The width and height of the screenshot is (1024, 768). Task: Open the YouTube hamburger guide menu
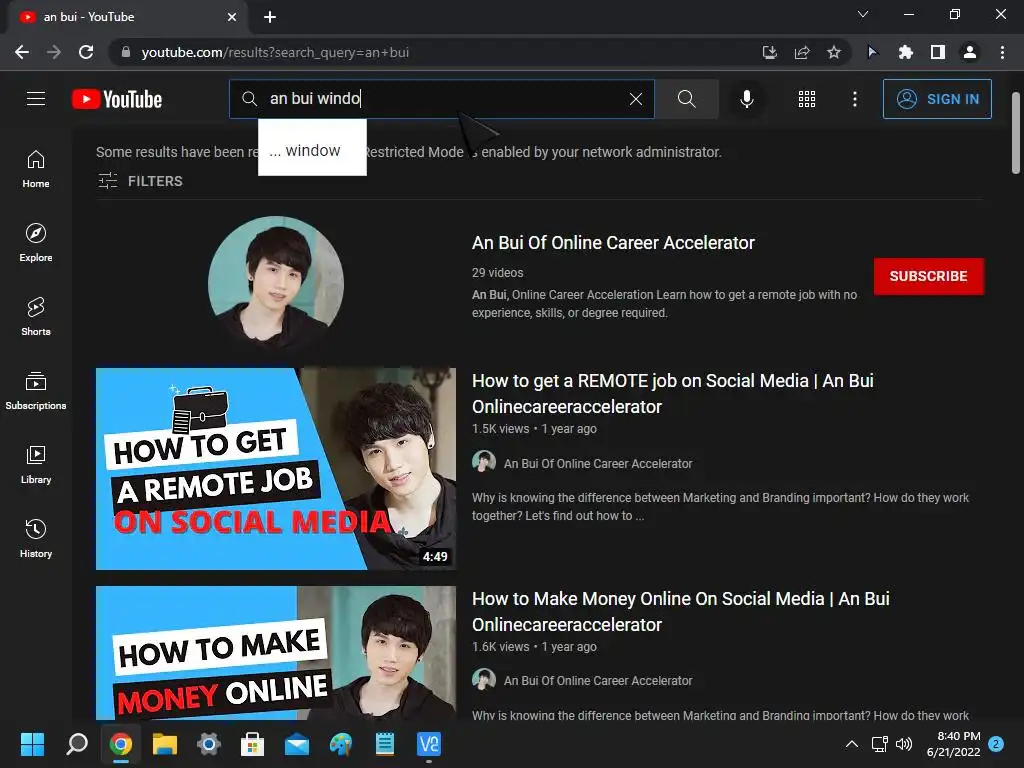pyautogui.click(x=36, y=99)
